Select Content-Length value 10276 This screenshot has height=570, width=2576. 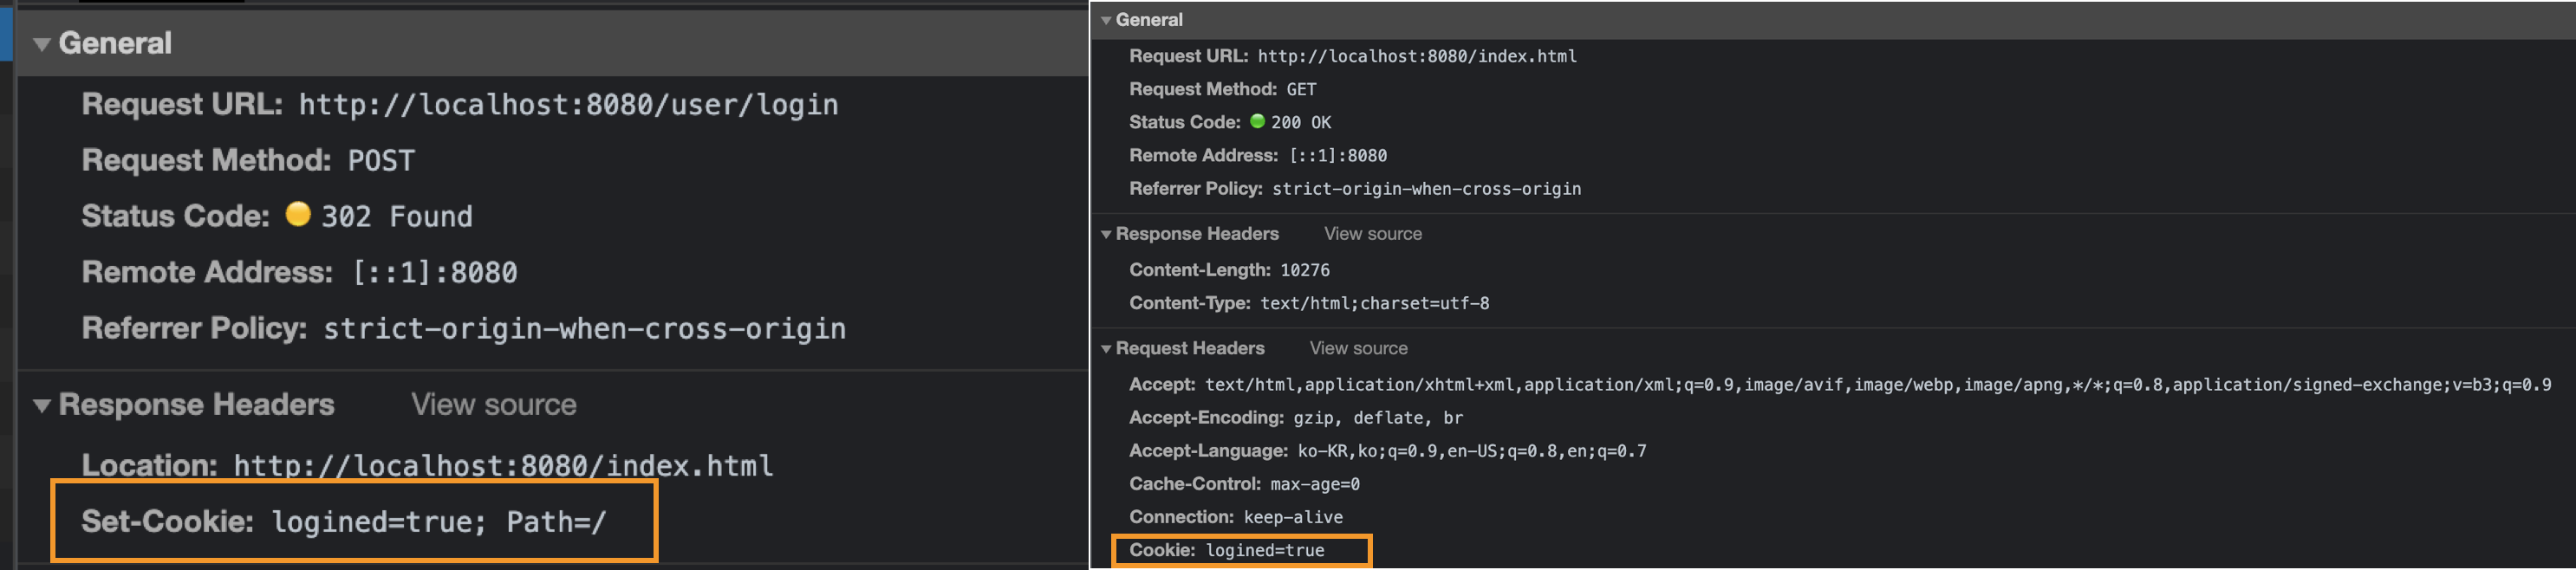[x=1305, y=270]
